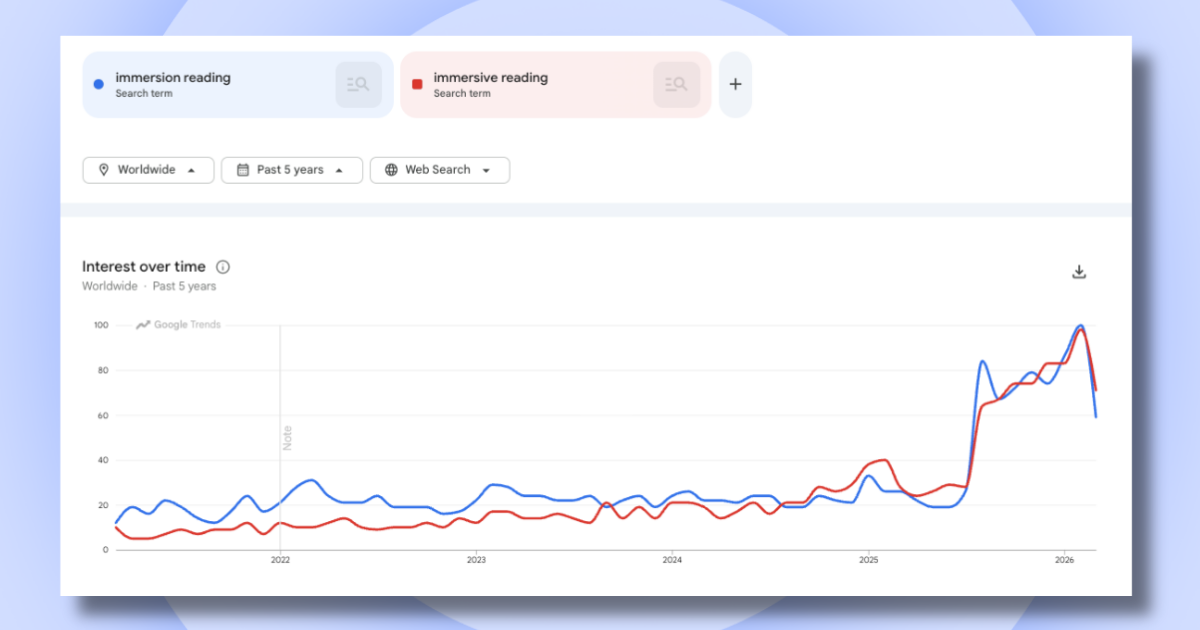Open the Interest over time section header
The width and height of the screenshot is (1200, 630).
tap(142, 267)
